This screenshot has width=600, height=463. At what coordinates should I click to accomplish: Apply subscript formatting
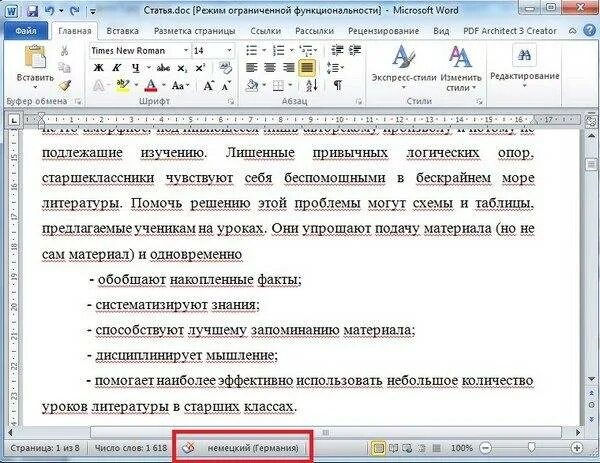pos(182,68)
